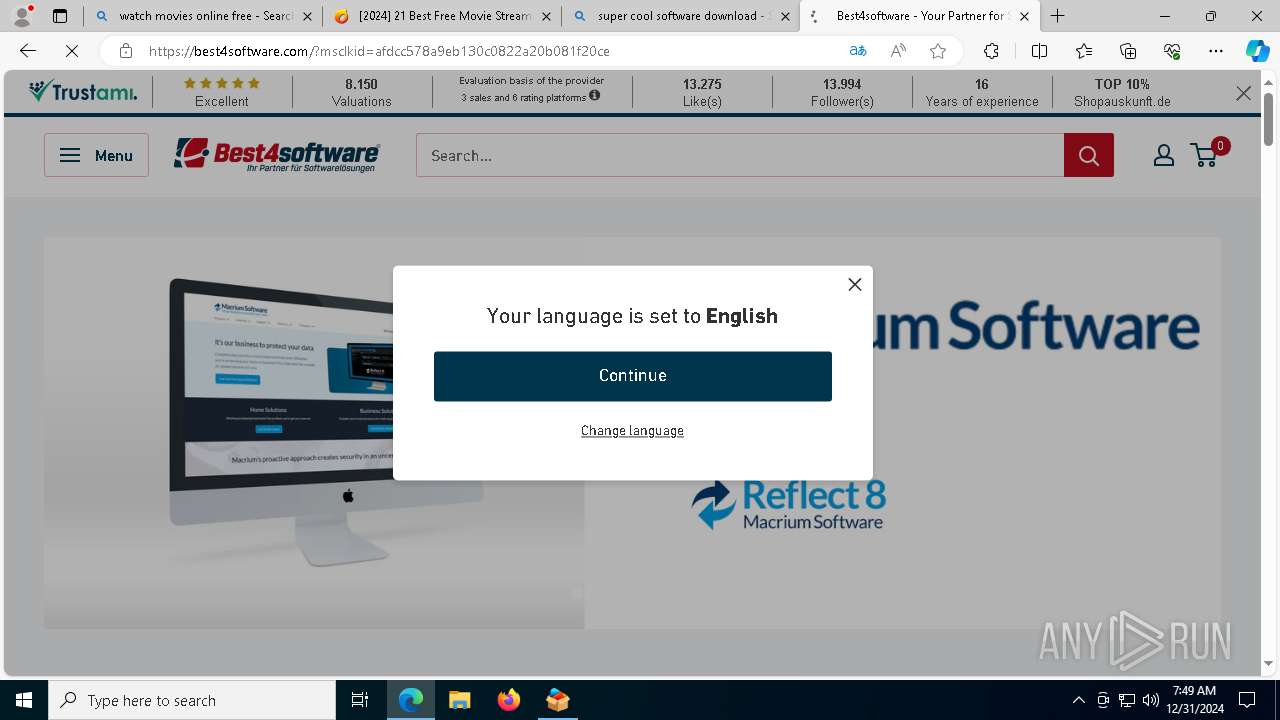Image resolution: width=1280 pixels, height=720 pixels.
Task: Open the user account icon
Action: coord(1164,155)
